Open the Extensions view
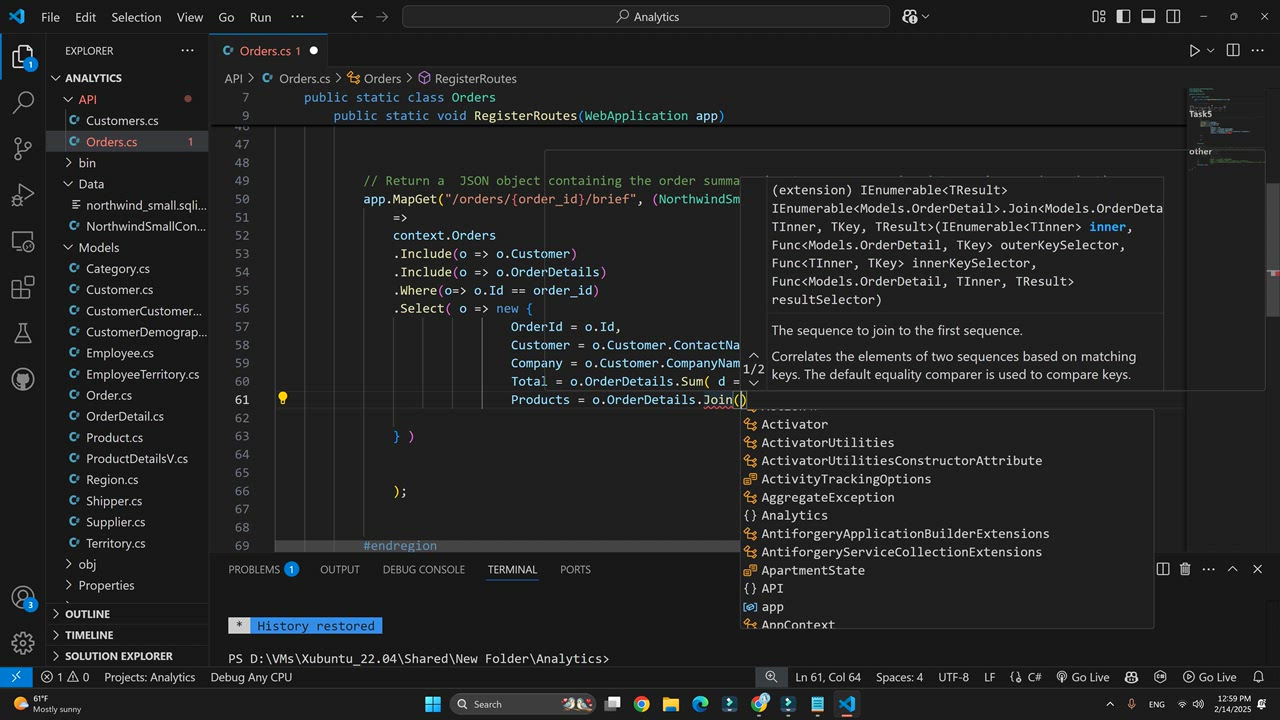The image size is (1280, 720). 22,289
